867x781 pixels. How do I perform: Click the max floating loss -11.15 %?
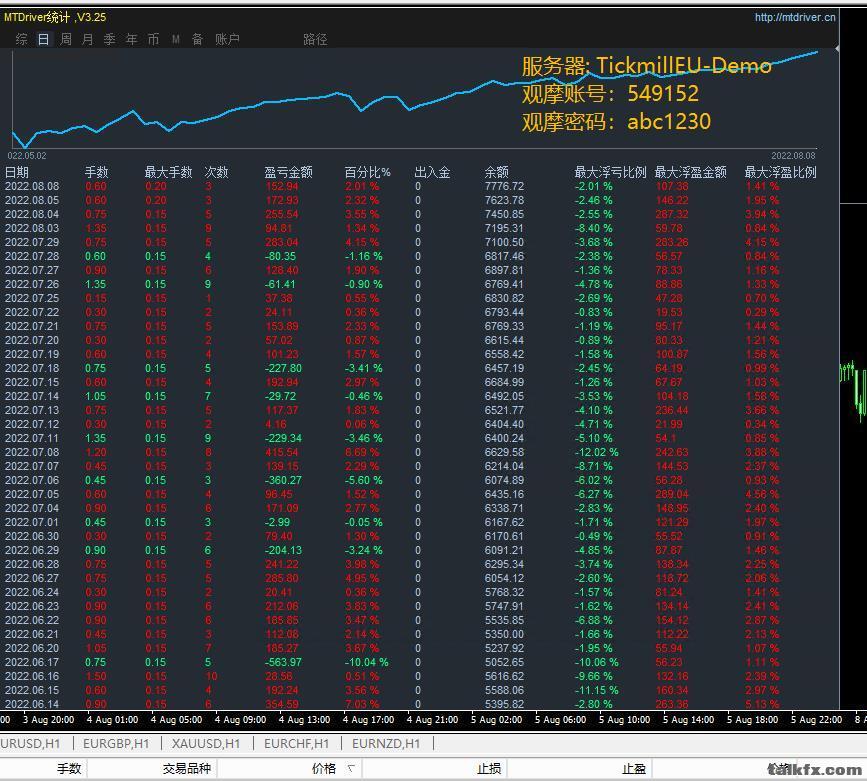597,690
